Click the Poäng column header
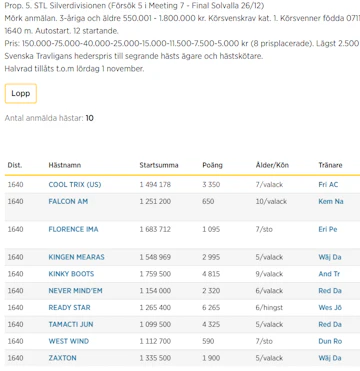 coord(212,165)
